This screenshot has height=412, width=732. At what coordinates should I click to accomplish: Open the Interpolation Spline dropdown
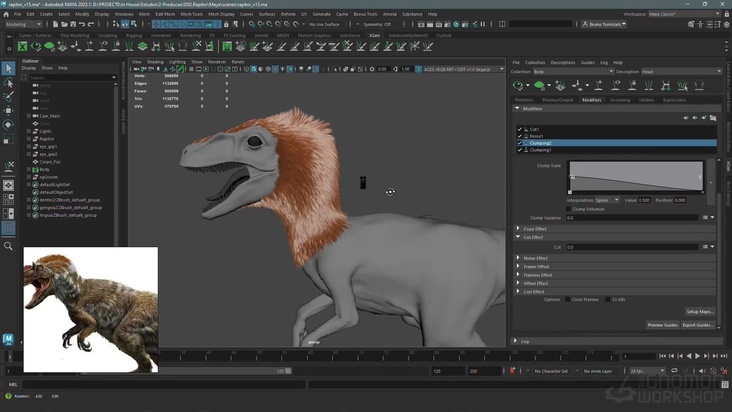(x=608, y=200)
